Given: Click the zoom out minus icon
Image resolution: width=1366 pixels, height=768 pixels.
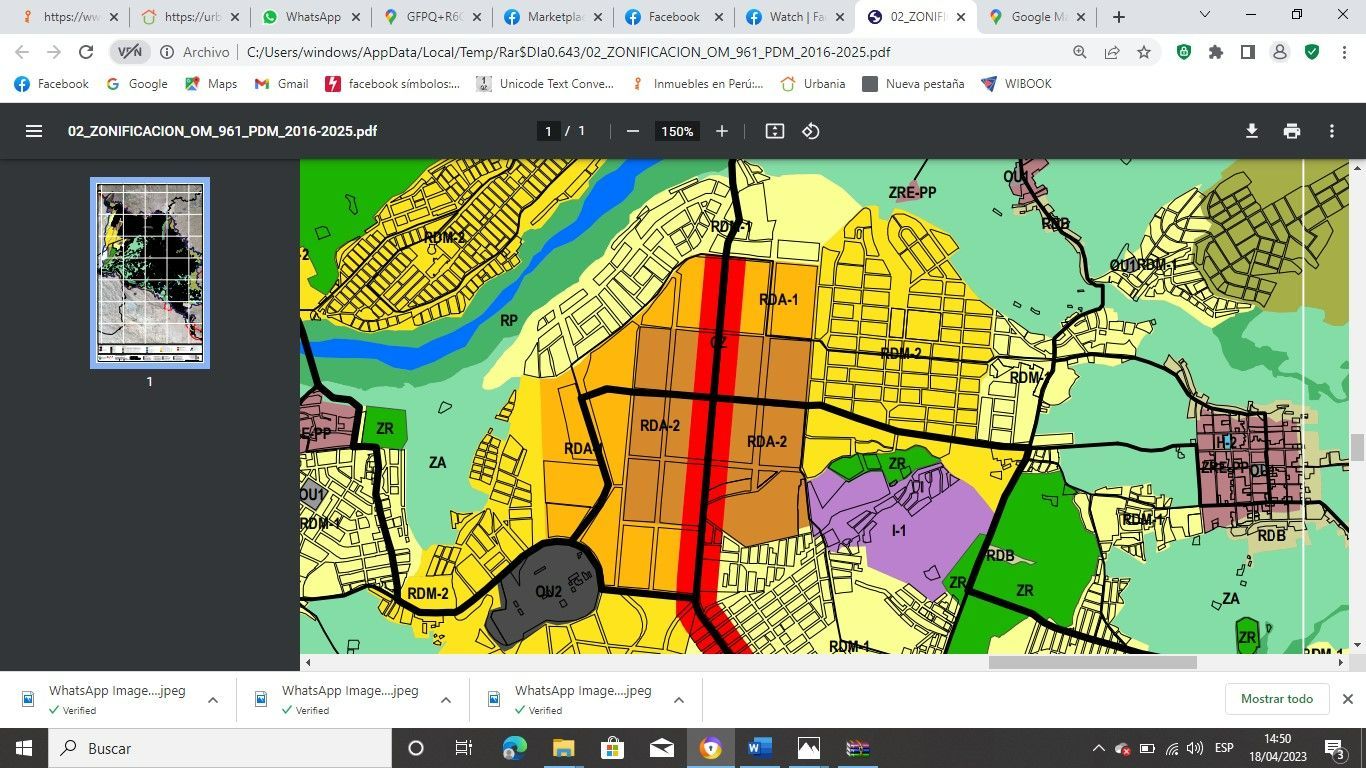Looking at the screenshot, I should coord(632,131).
